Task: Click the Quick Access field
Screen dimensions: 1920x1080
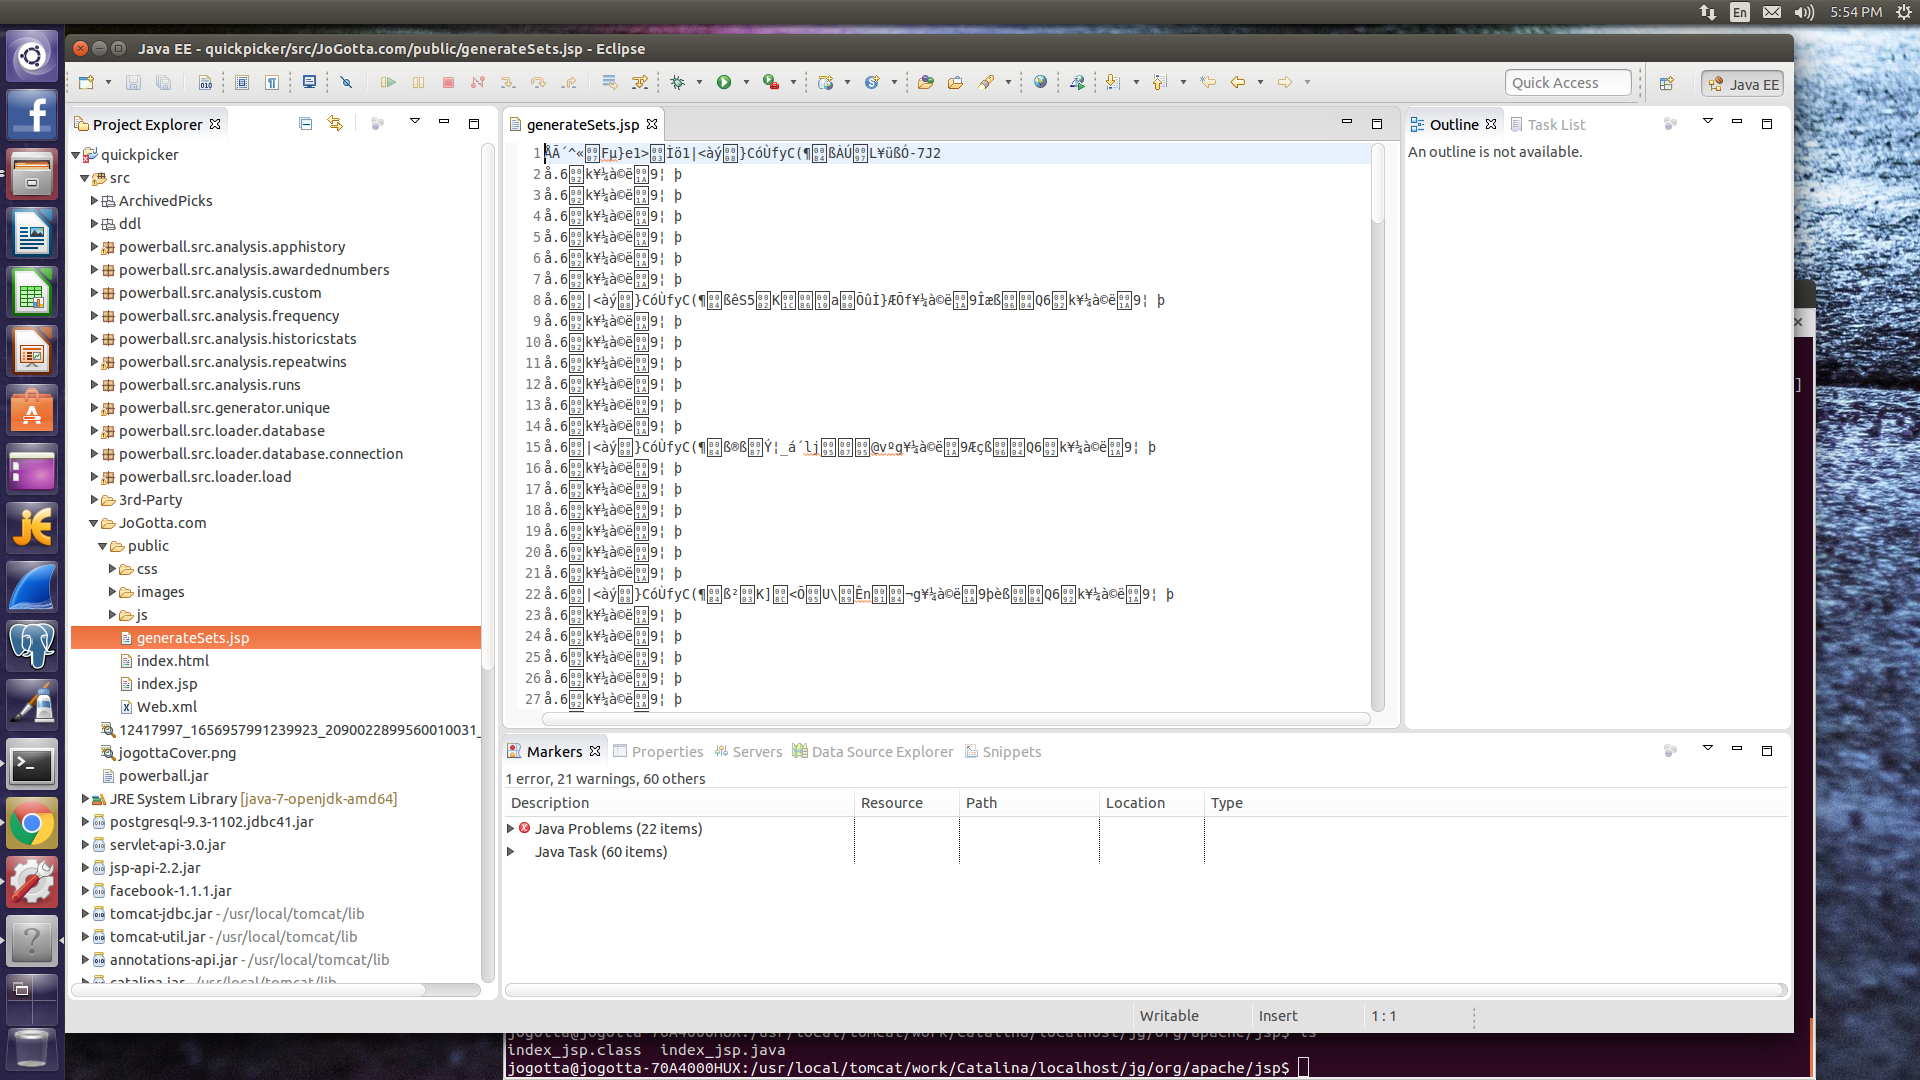Action: pos(1567,83)
